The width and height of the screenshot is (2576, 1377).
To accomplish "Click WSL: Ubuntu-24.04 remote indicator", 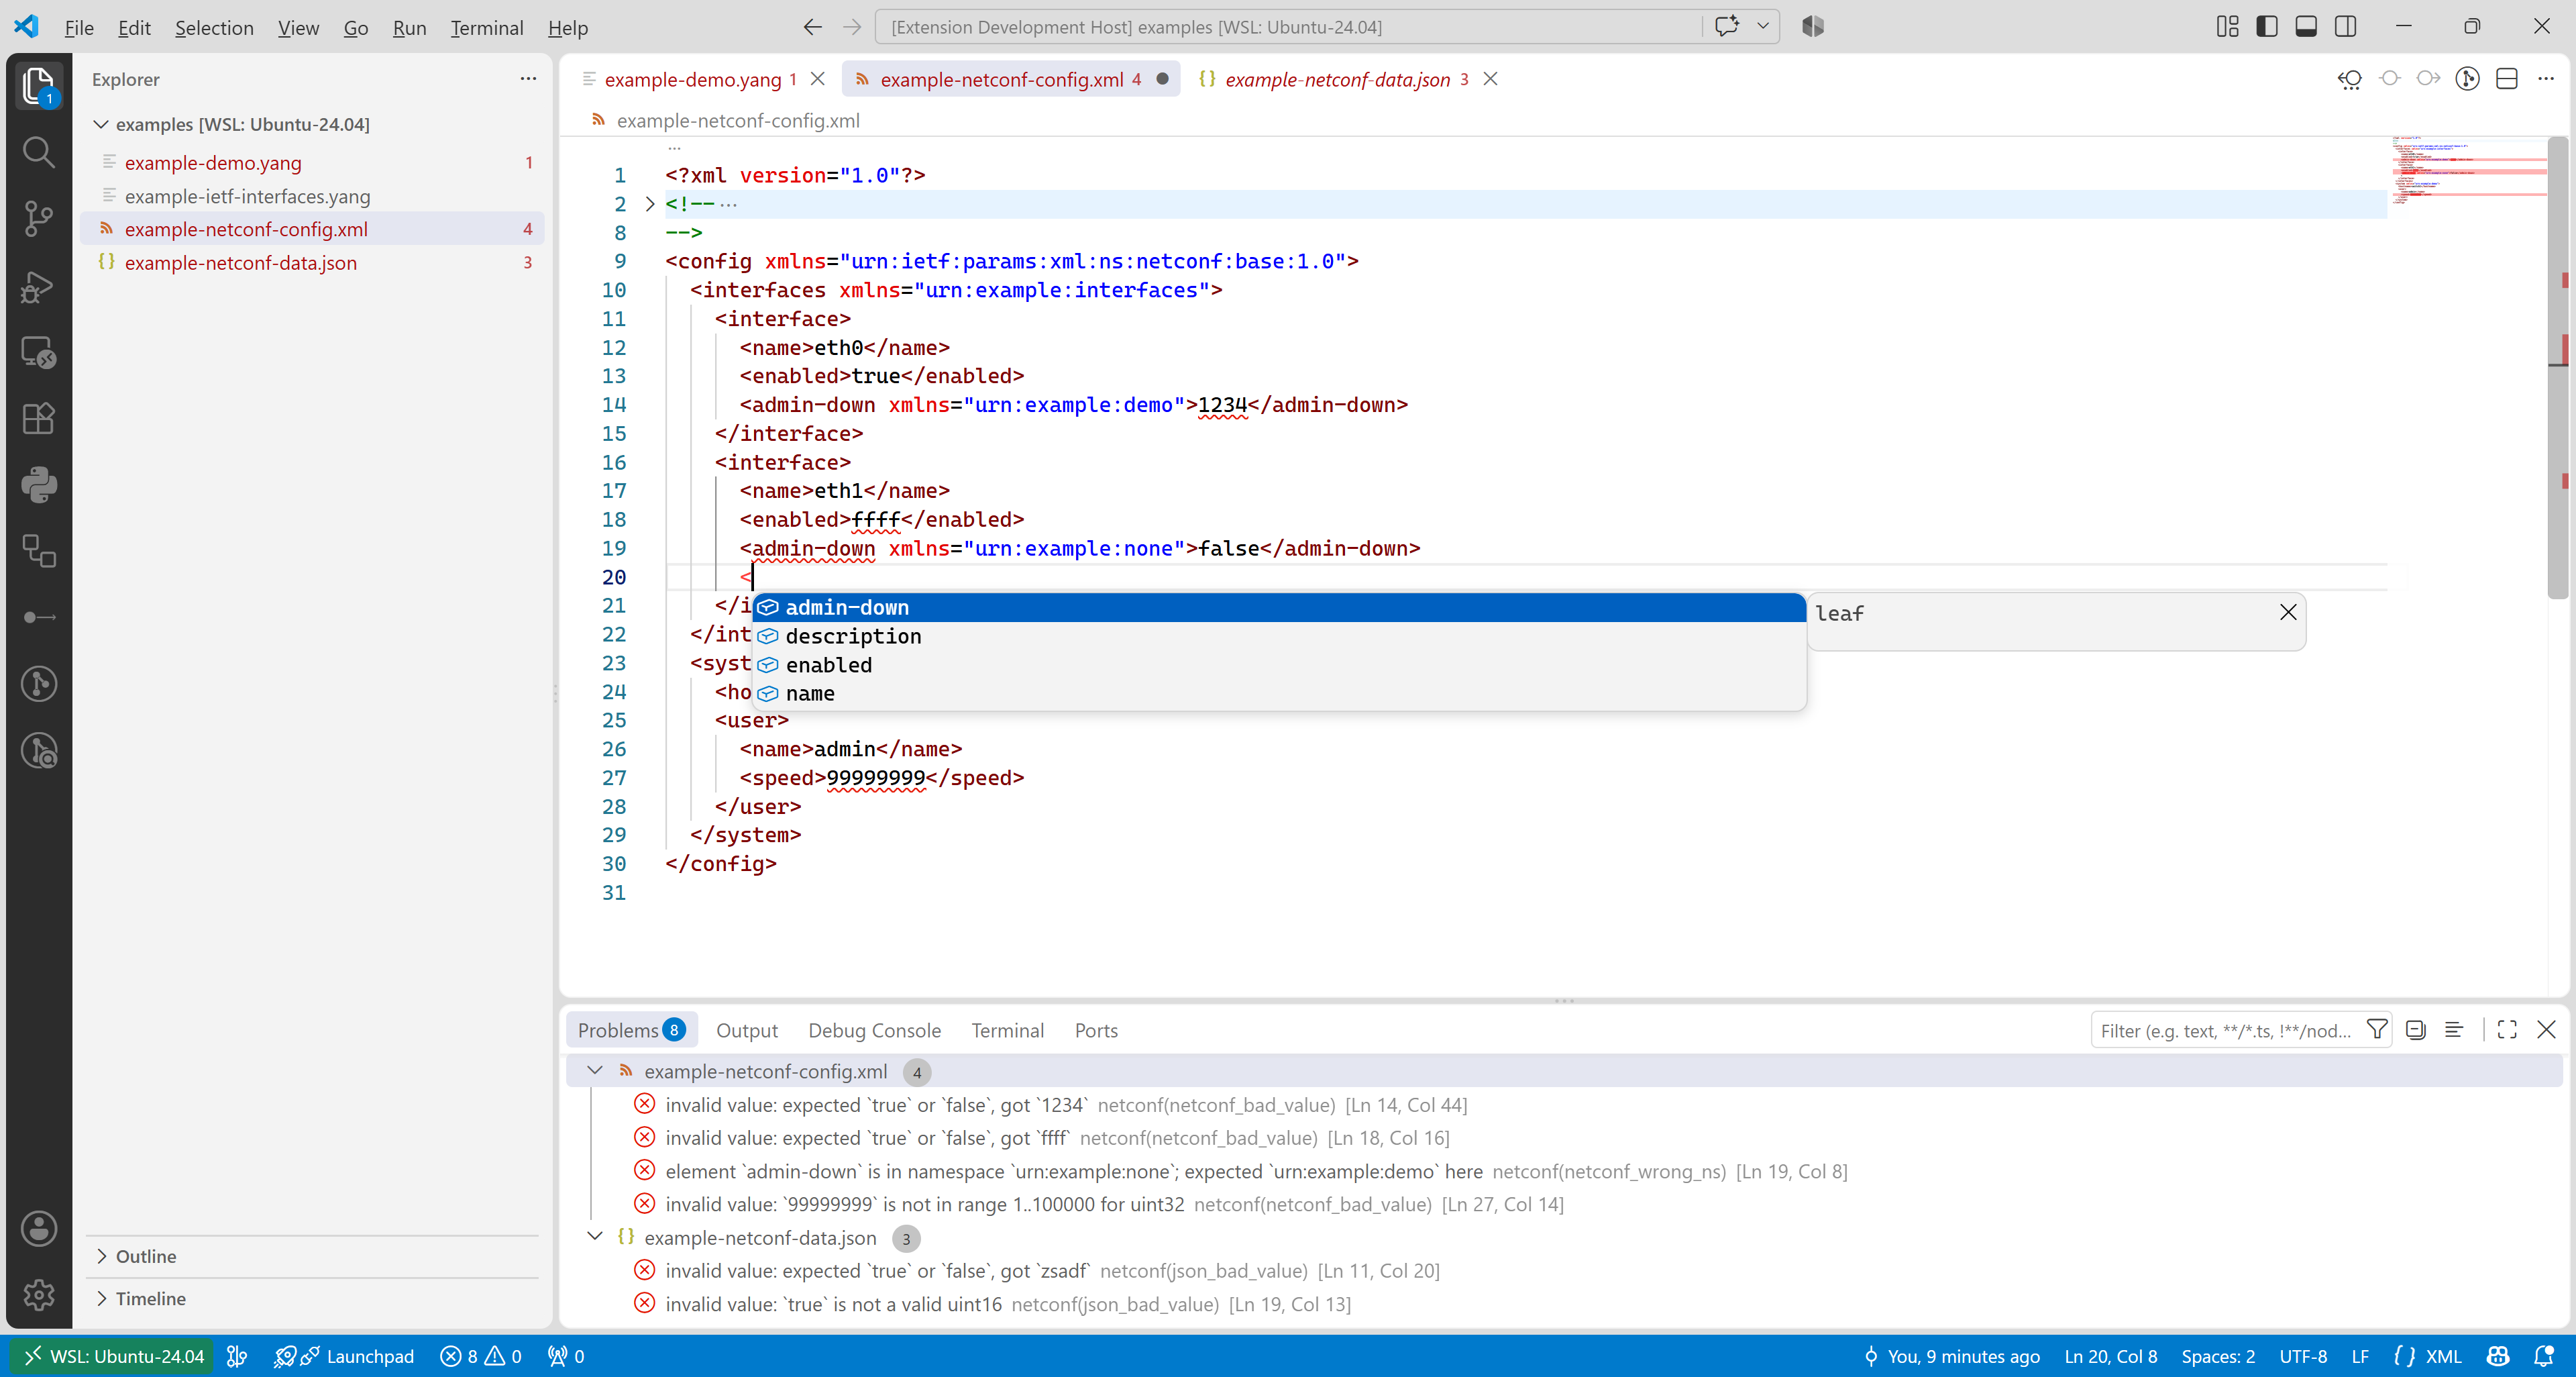I will pyautogui.click(x=113, y=1356).
